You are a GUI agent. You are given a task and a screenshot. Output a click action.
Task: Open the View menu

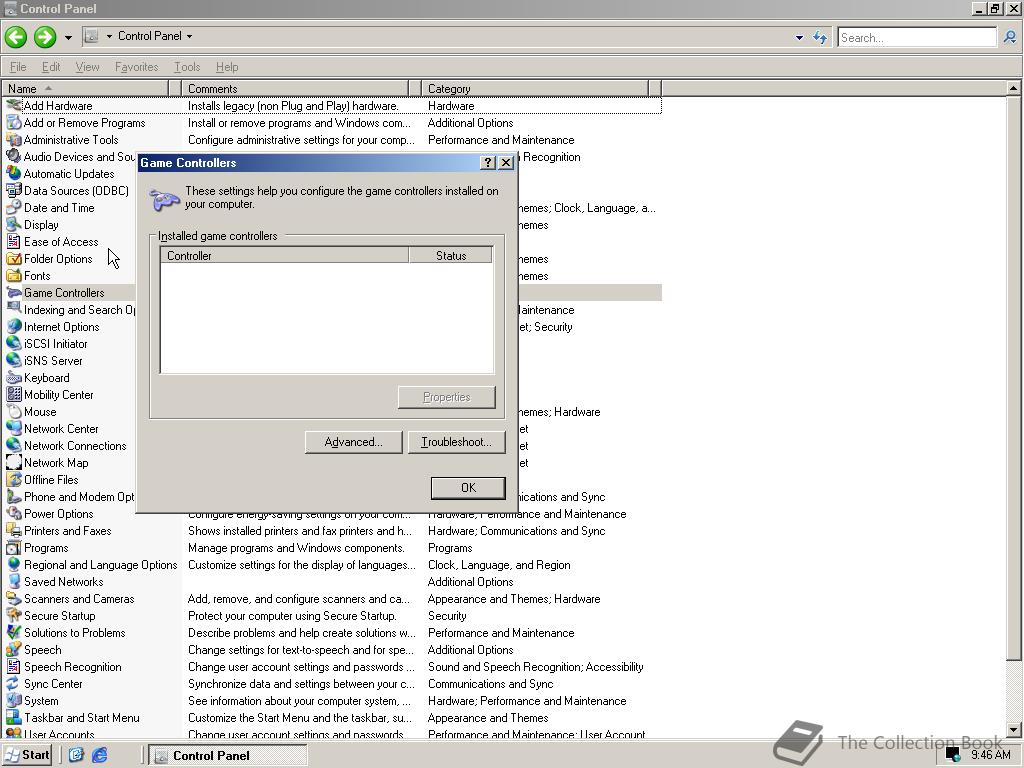[88, 67]
